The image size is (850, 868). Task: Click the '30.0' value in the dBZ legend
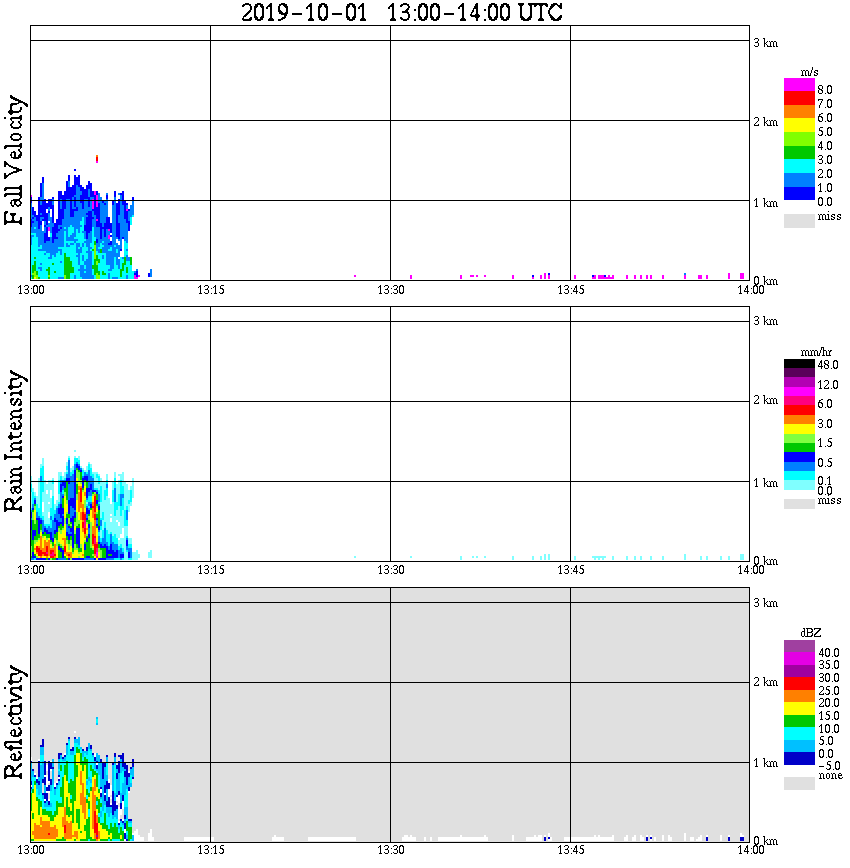[829, 678]
